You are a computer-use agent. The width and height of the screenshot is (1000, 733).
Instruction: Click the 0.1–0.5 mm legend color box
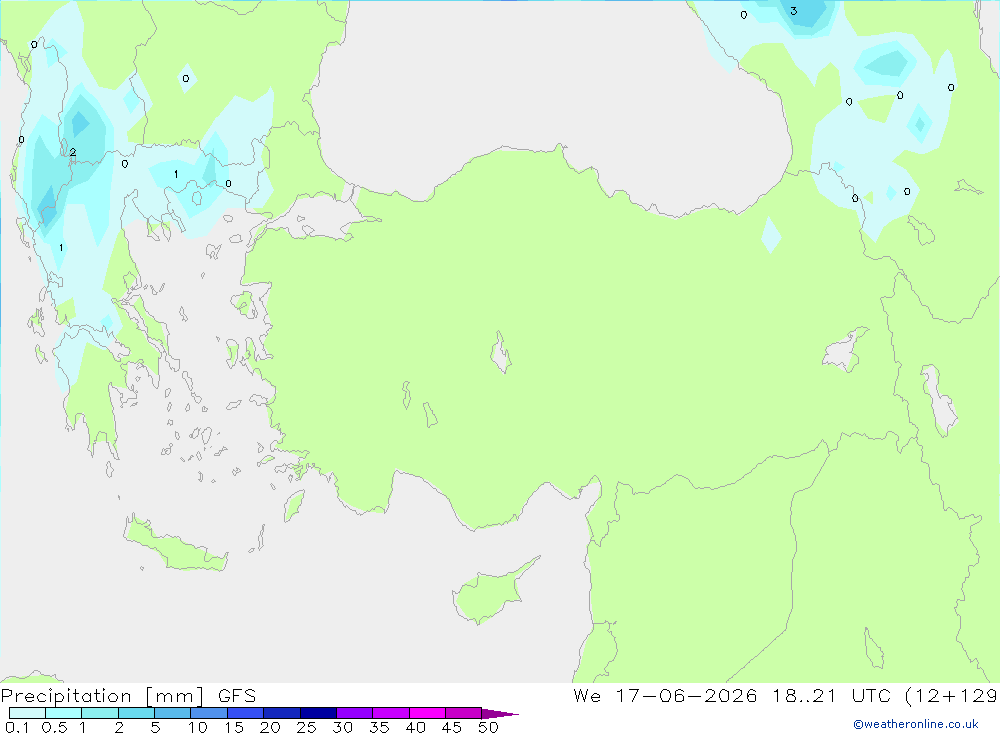pyautogui.click(x=27, y=713)
